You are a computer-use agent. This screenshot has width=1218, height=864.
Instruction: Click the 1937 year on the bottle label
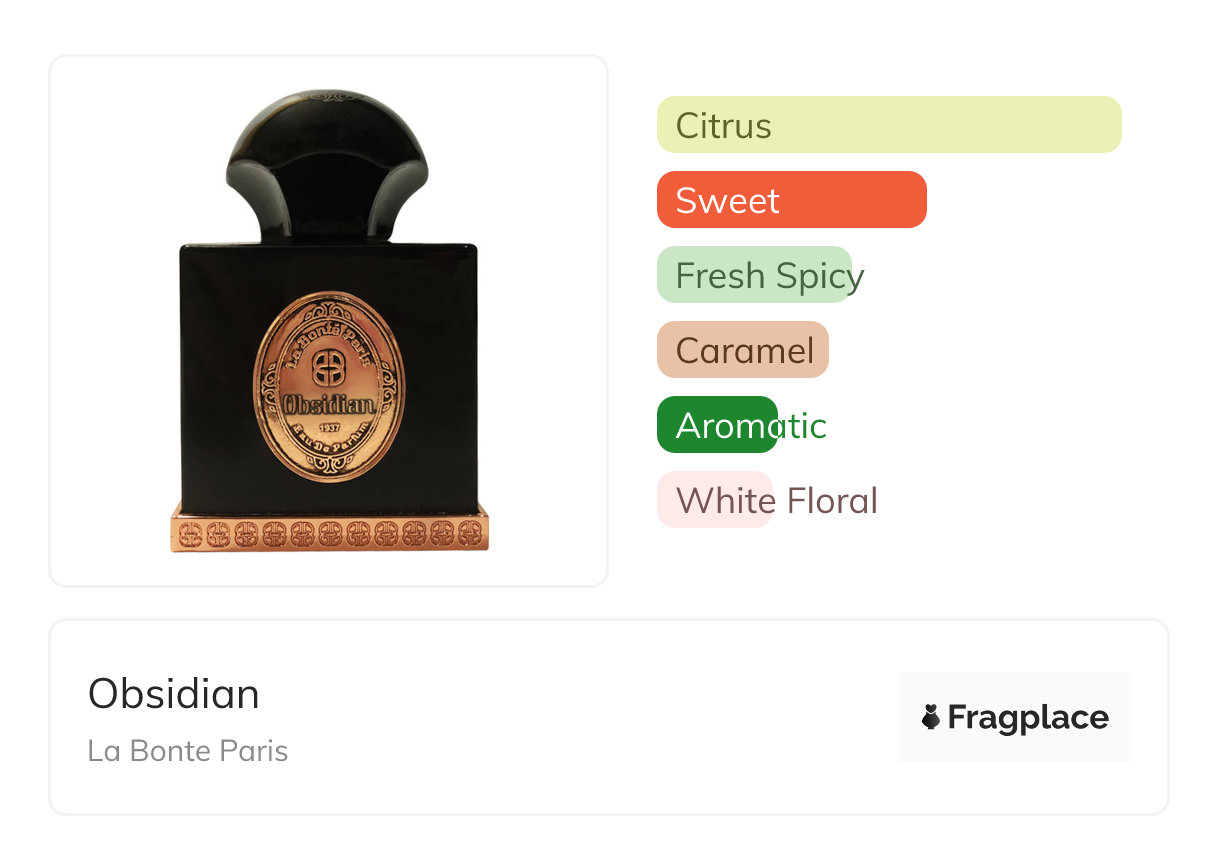click(x=329, y=427)
